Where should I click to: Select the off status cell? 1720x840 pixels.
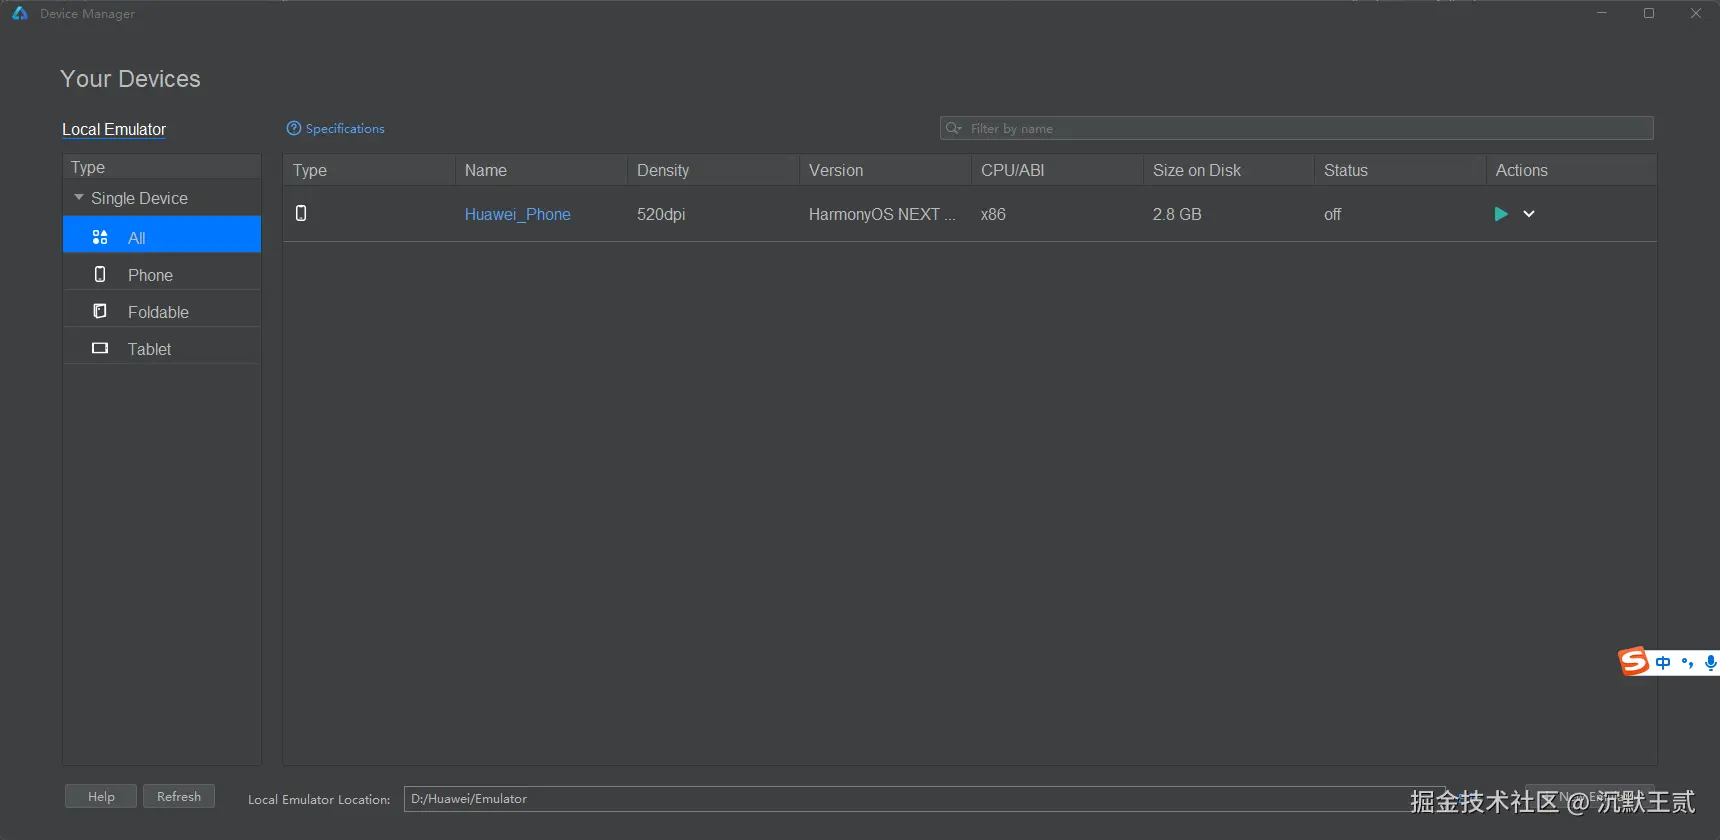pyautogui.click(x=1332, y=214)
